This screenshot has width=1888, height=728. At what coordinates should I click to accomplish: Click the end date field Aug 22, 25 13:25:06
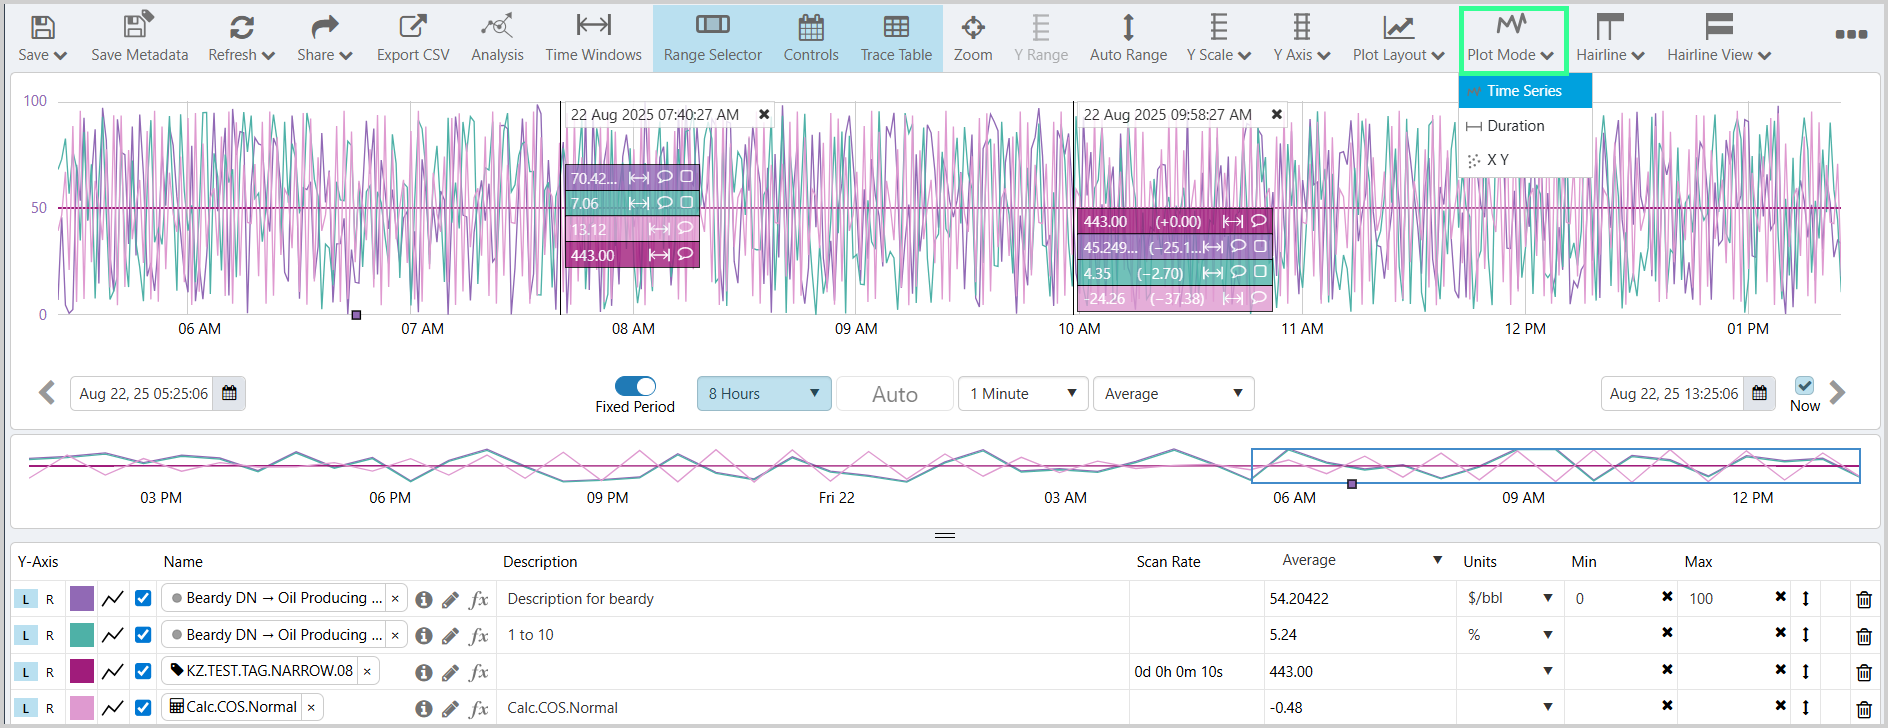[1673, 394]
